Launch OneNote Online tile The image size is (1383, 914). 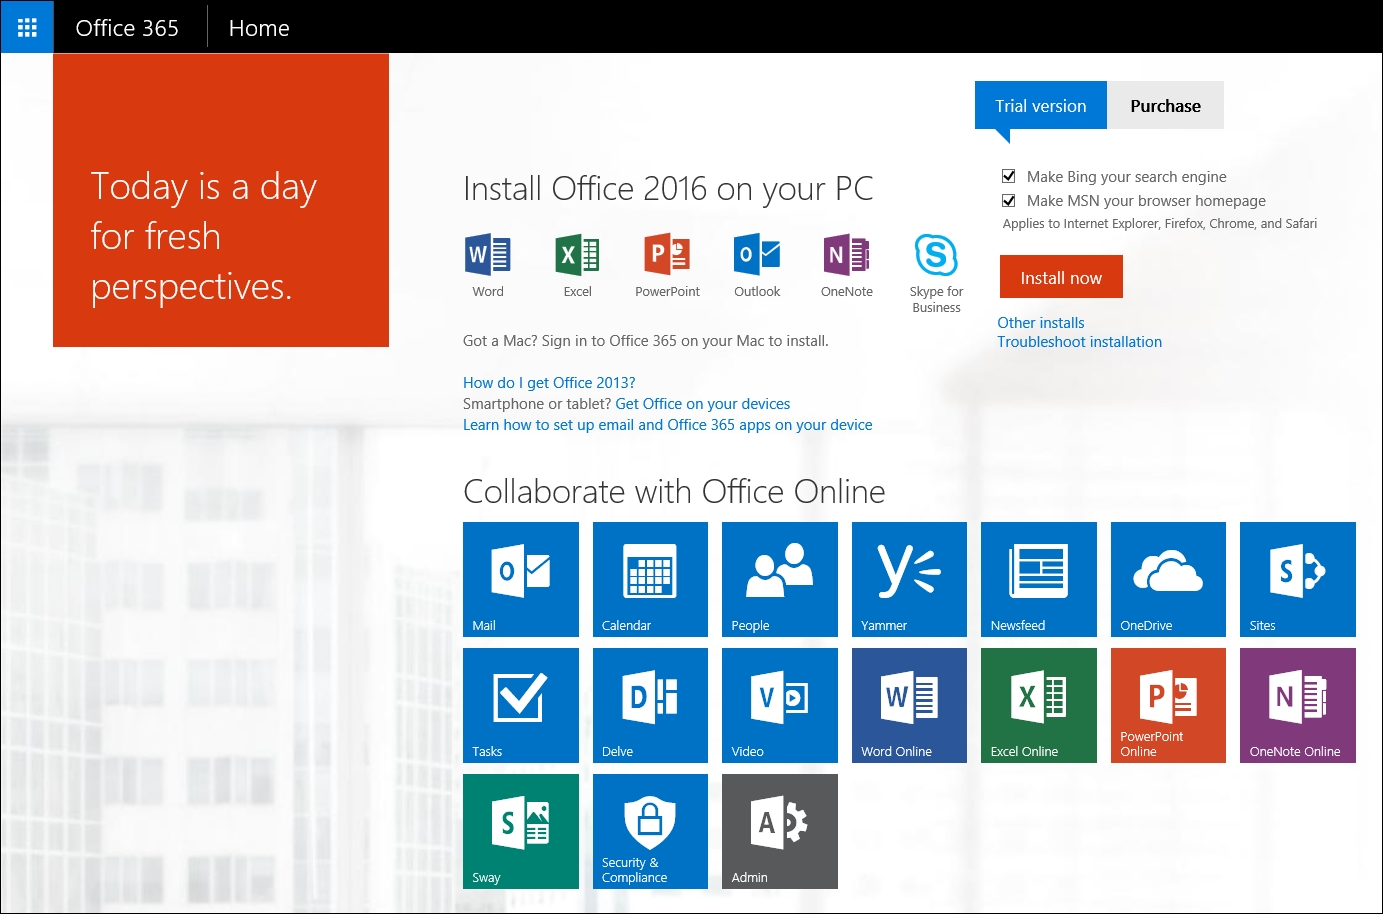click(1298, 705)
